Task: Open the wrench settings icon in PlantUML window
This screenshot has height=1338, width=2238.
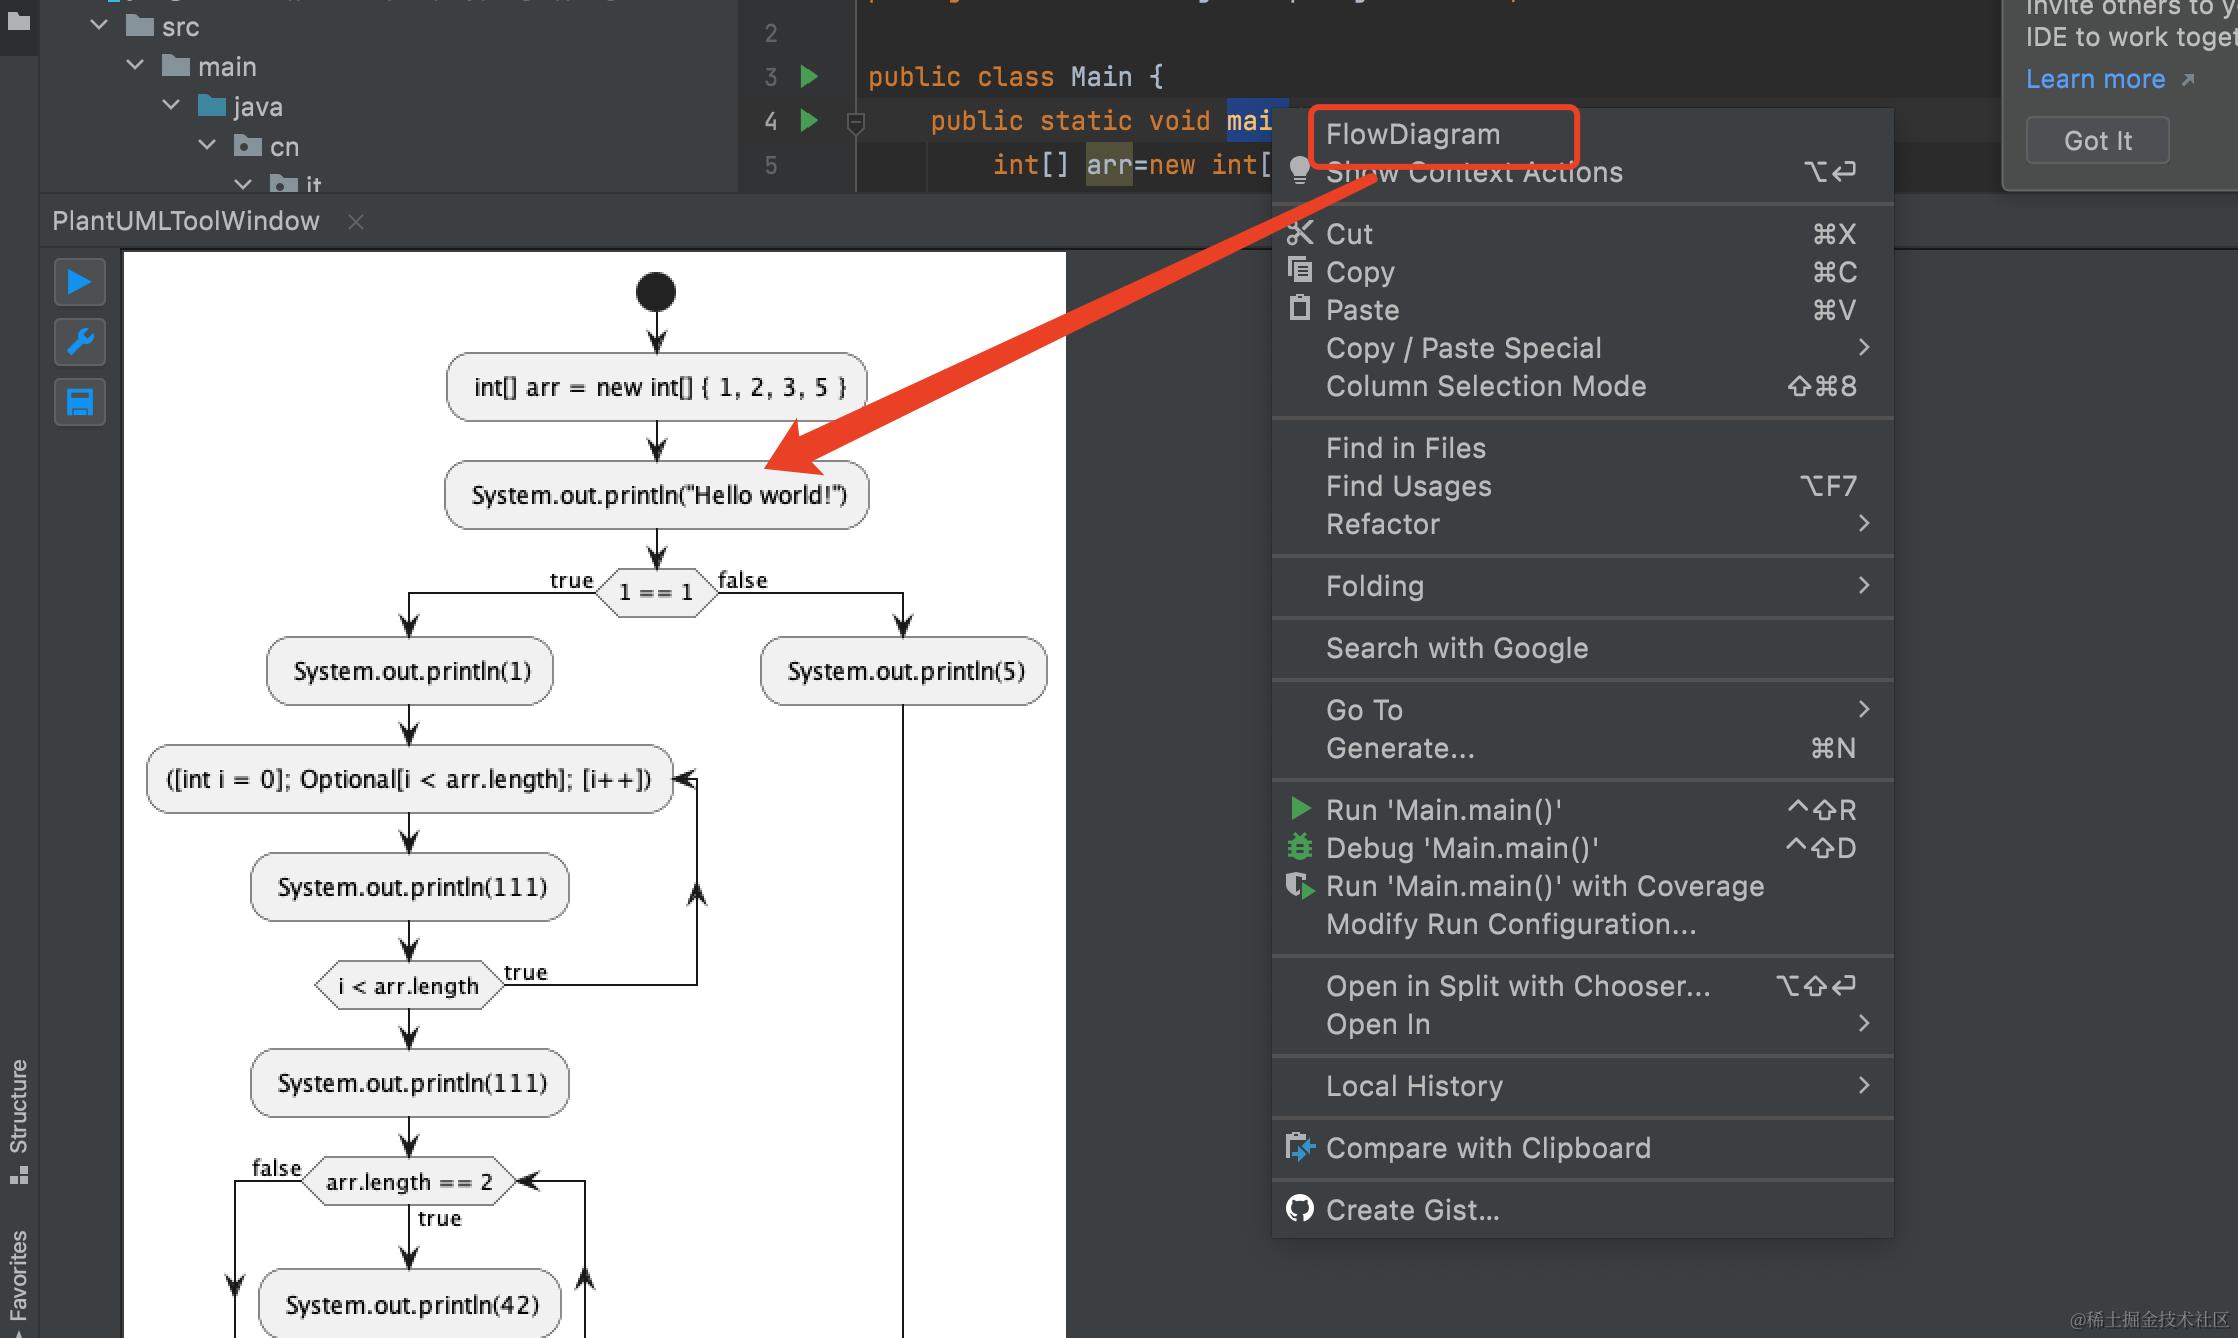Action: [79, 342]
